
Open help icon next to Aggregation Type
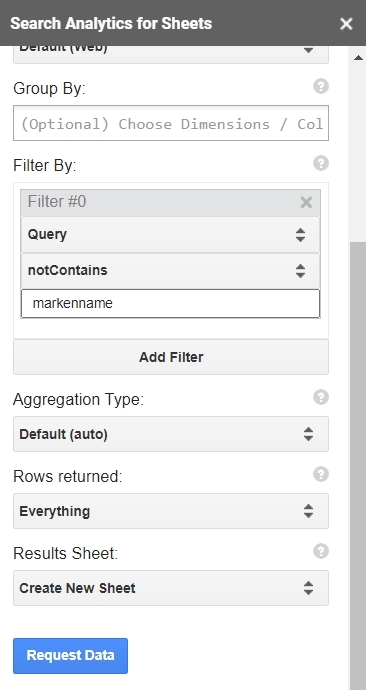321,397
